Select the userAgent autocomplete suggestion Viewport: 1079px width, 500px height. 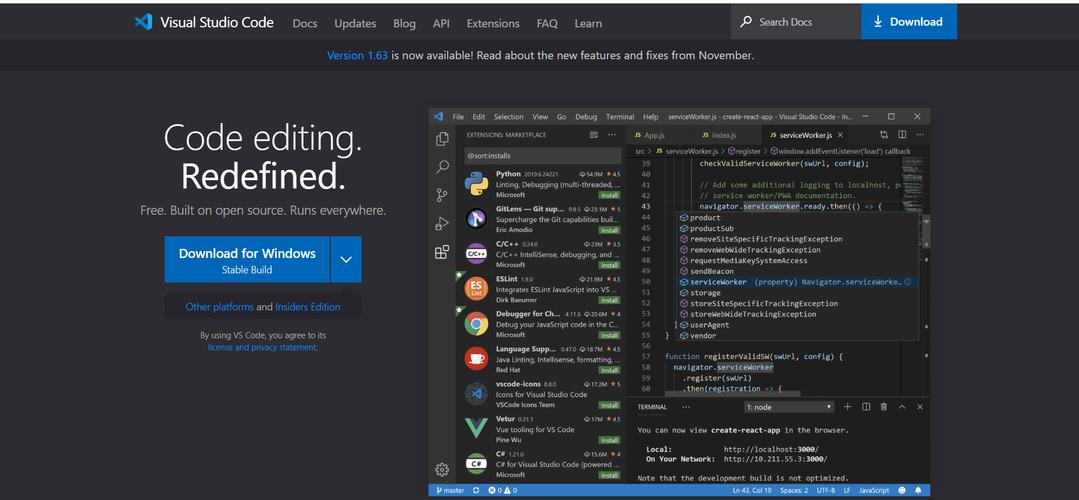point(798,325)
